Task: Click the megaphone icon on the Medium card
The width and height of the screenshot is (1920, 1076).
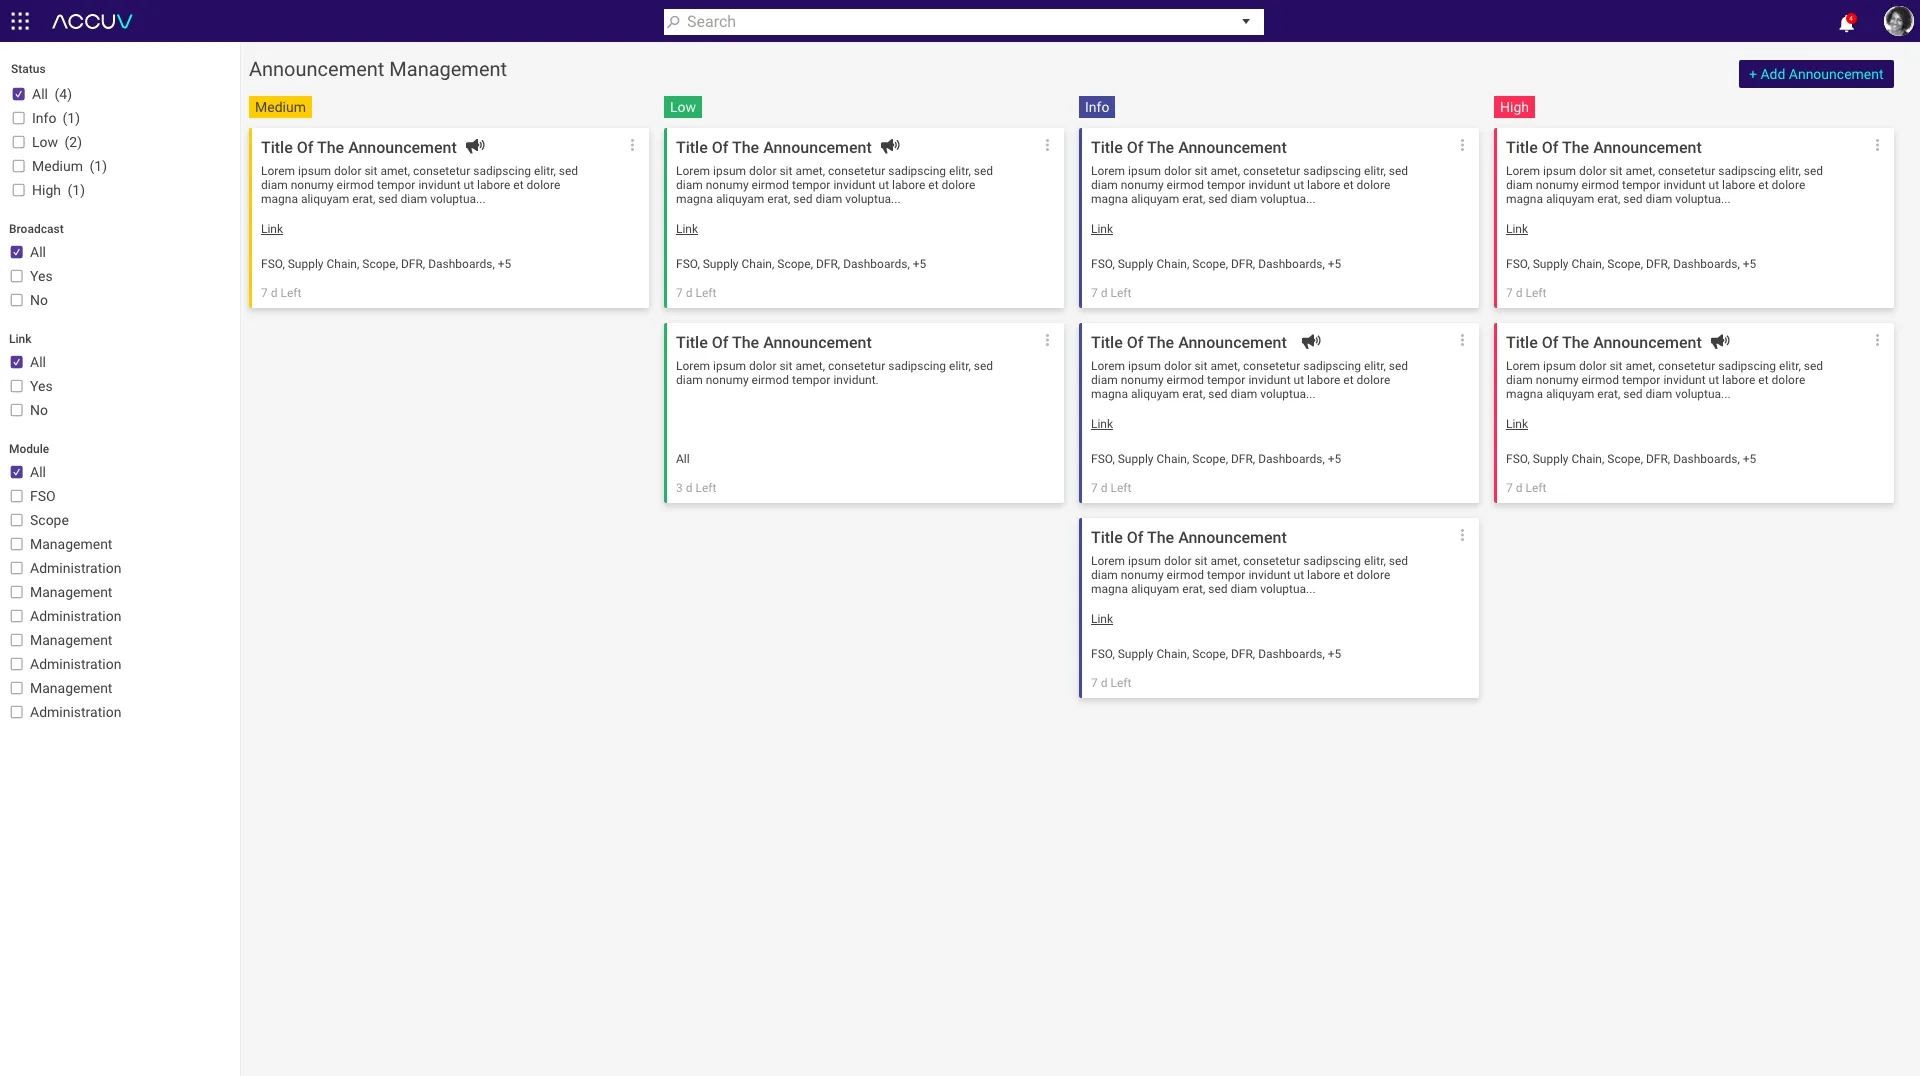Action: [475, 146]
